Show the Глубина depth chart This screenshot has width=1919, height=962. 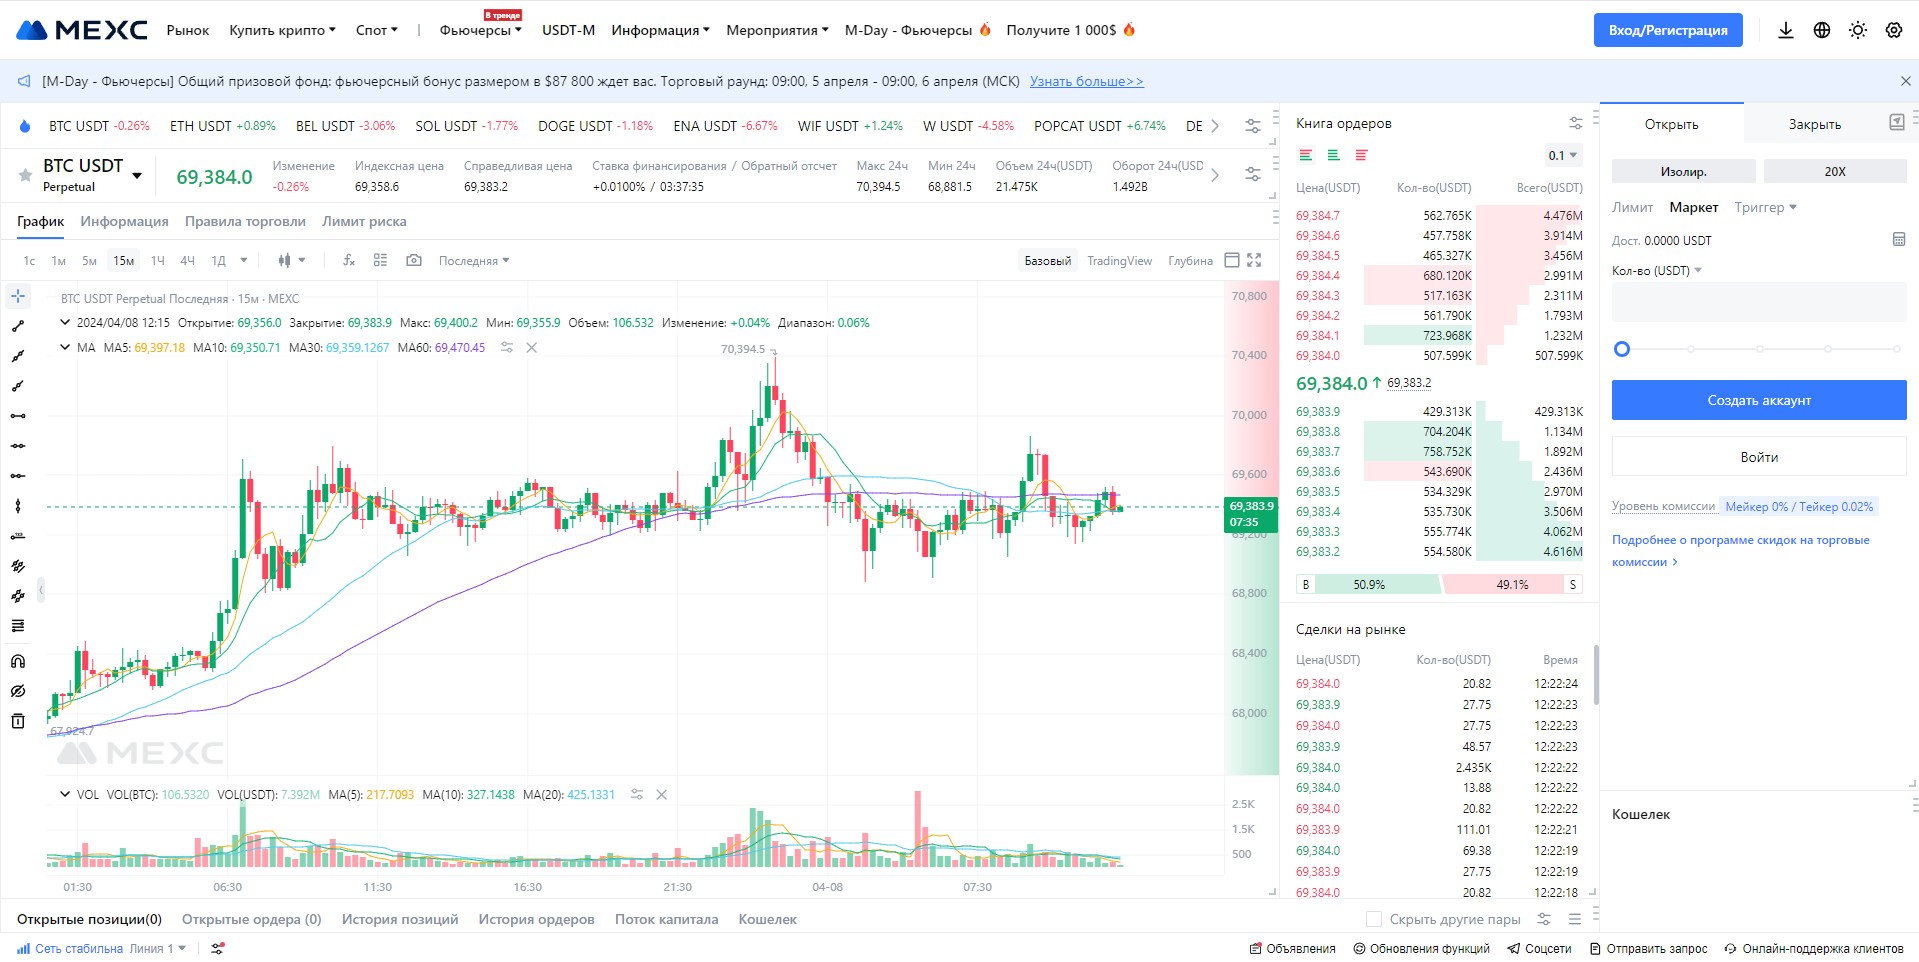1190,260
